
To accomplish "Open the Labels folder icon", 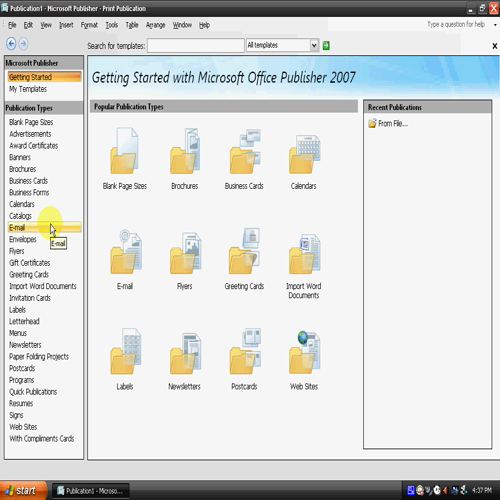I will (125, 351).
